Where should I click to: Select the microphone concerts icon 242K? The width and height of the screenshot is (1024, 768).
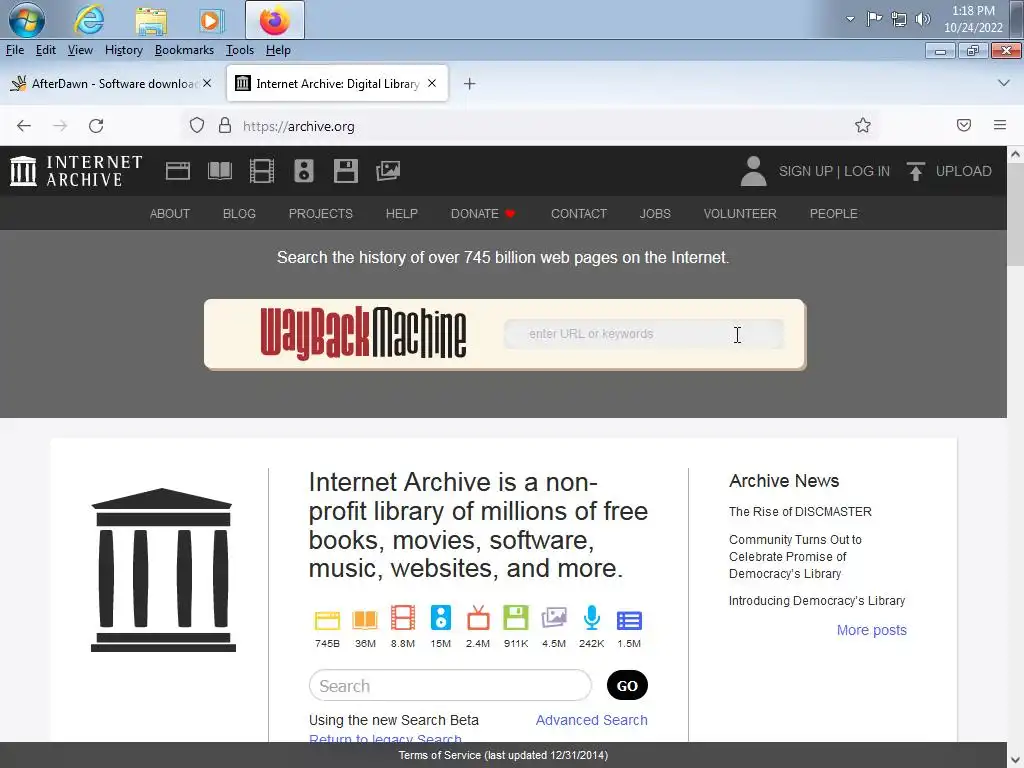coord(592,618)
